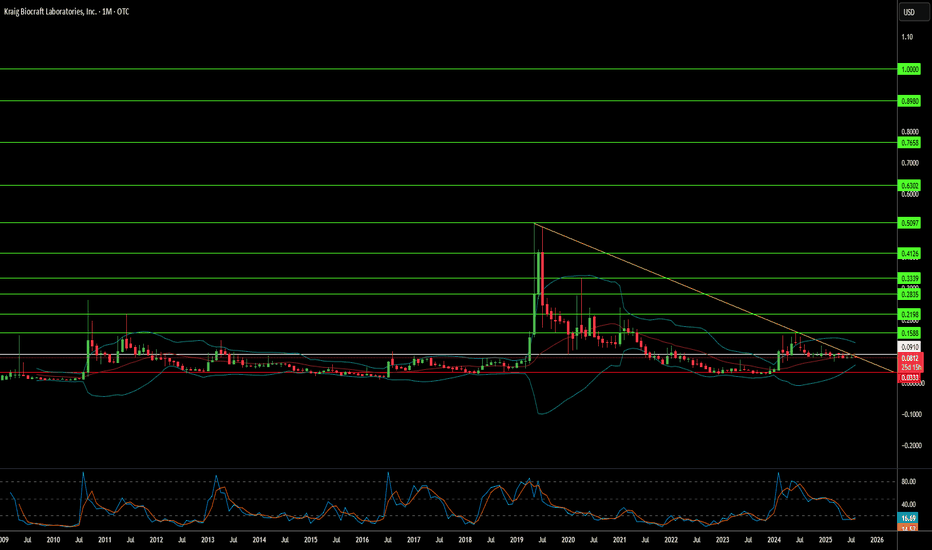The width and height of the screenshot is (932, 550).
Task: Click 2020 on the time axis
Action: [568, 540]
